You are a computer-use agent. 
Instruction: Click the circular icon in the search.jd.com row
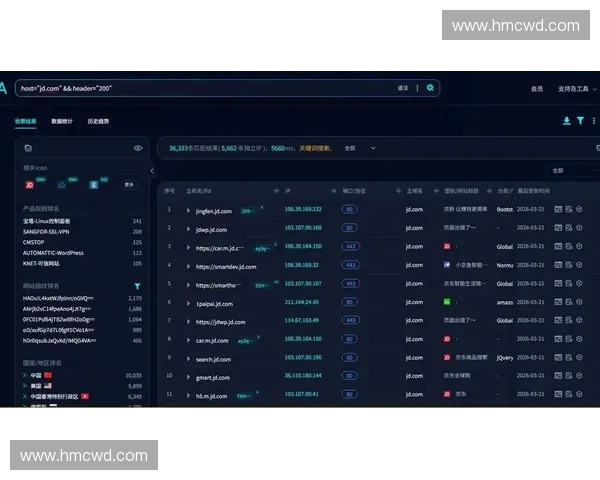[579, 357]
